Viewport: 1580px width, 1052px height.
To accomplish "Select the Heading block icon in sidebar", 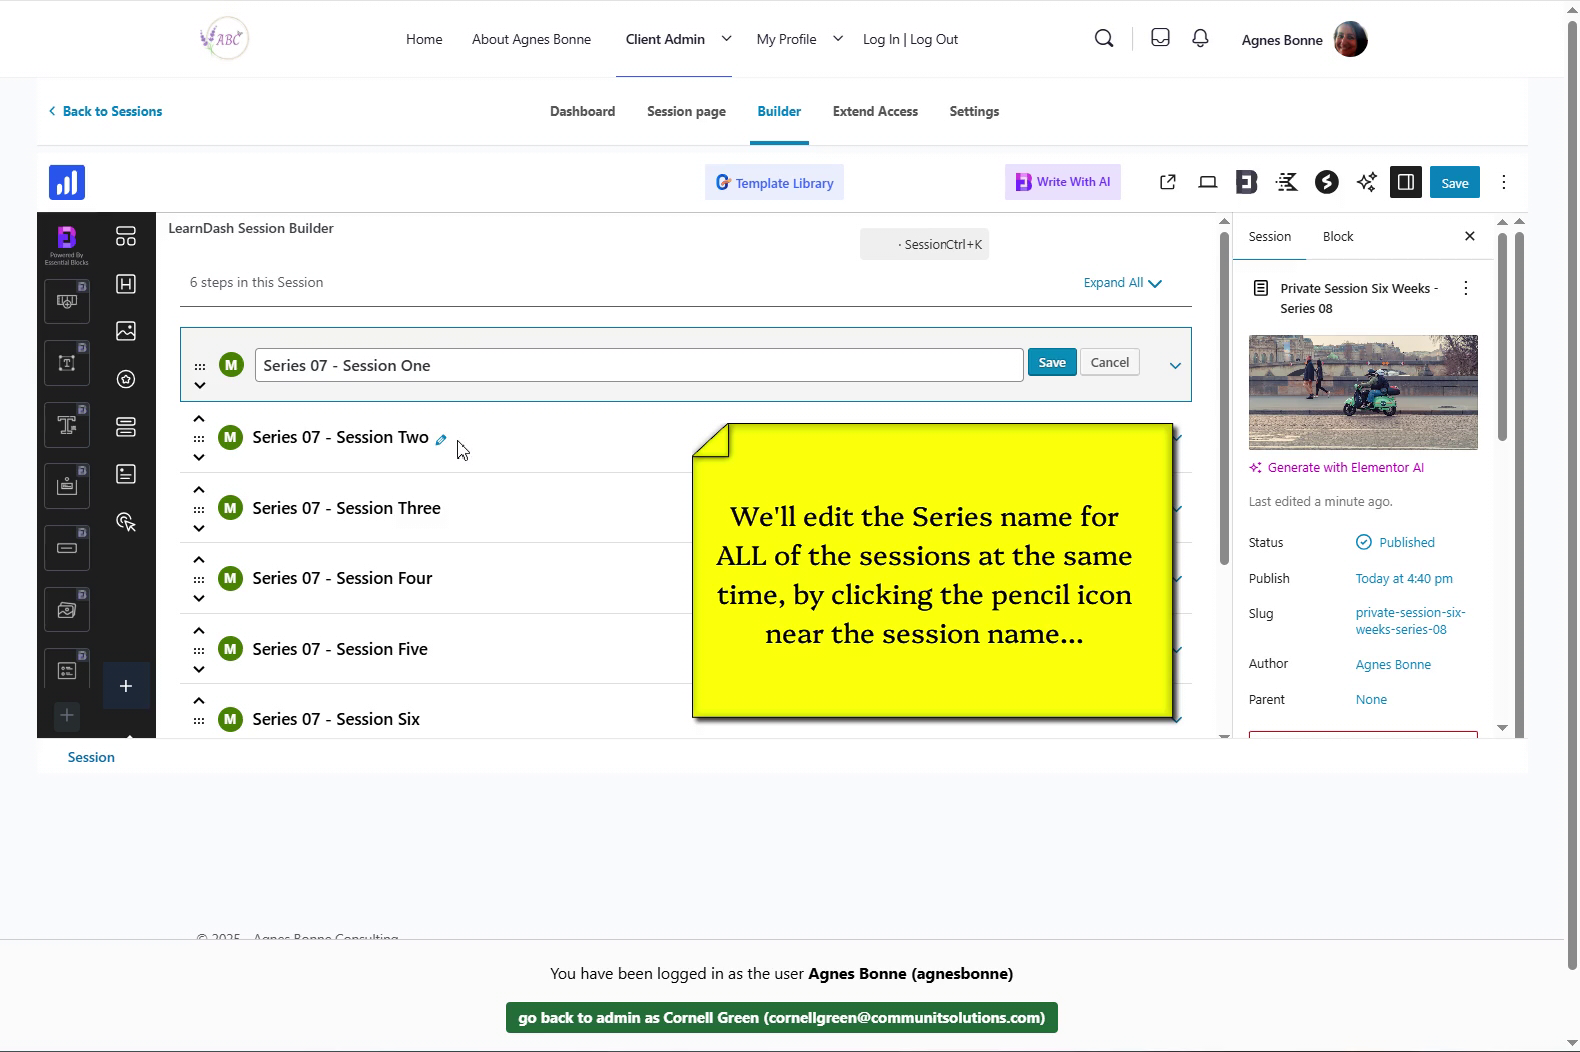I will click(x=126, y=284).
